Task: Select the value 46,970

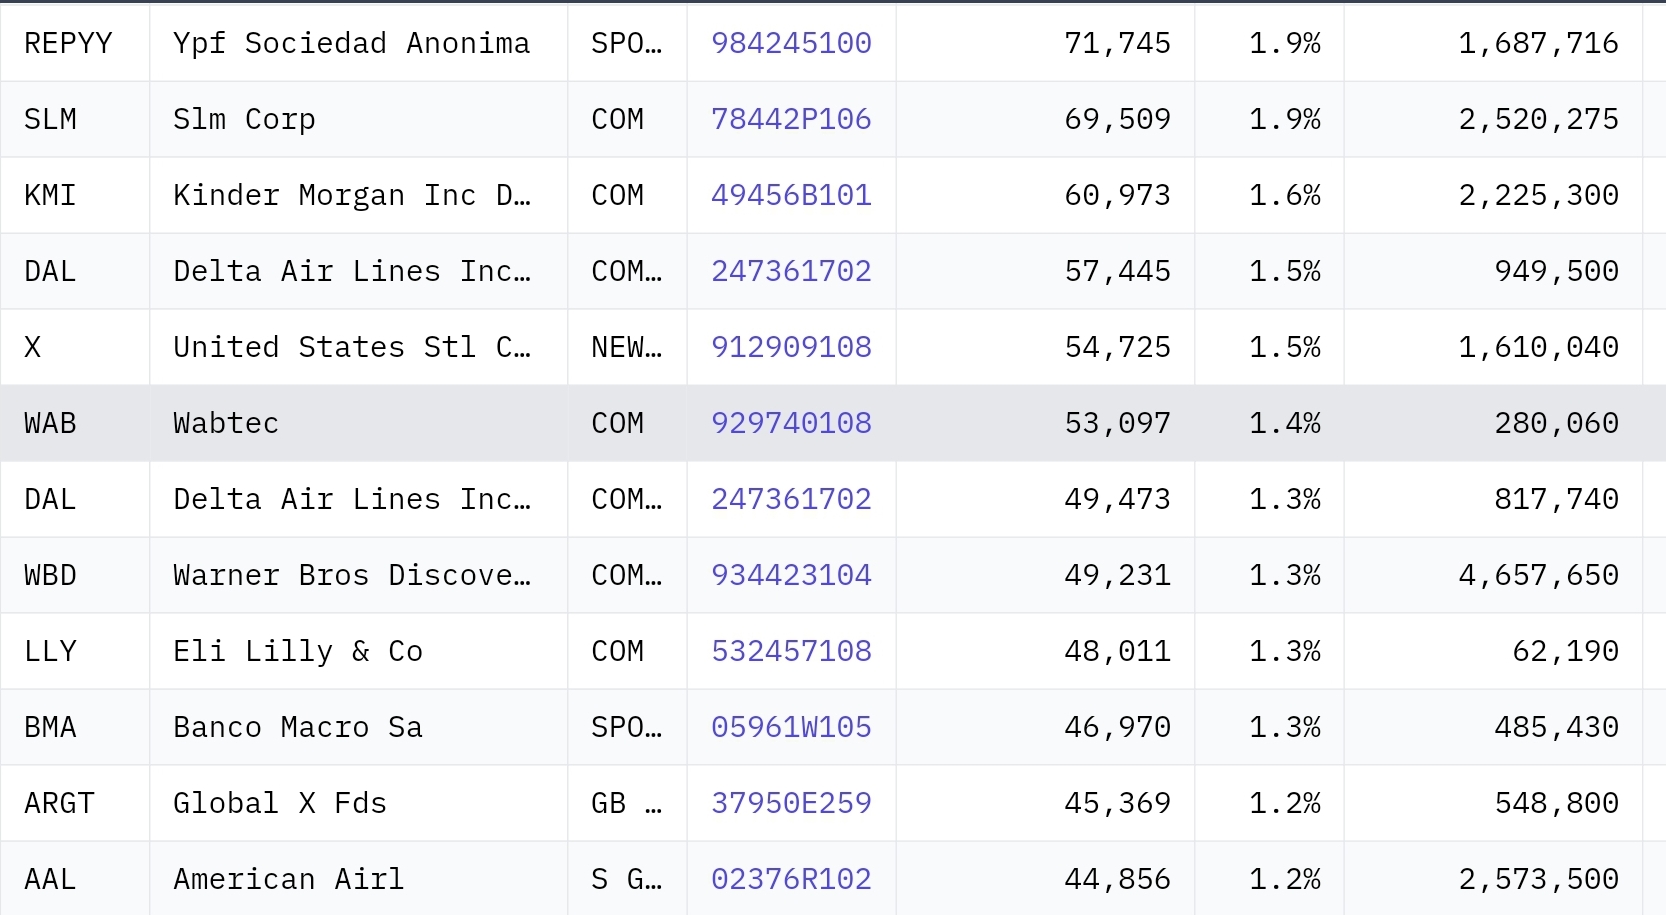Action: 1117,727
